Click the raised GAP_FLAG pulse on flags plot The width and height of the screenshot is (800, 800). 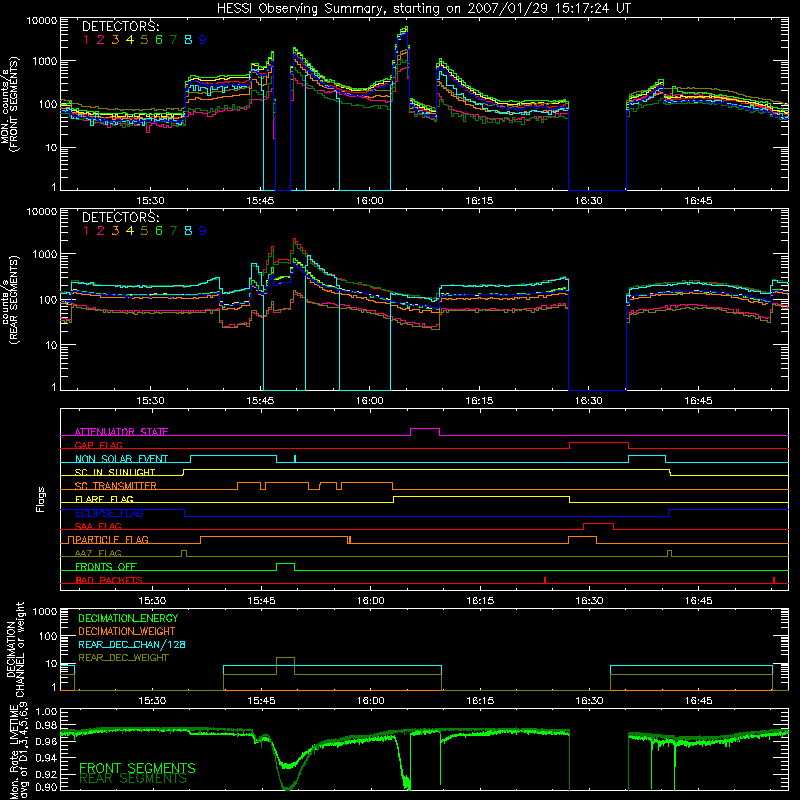pos(598,445)
